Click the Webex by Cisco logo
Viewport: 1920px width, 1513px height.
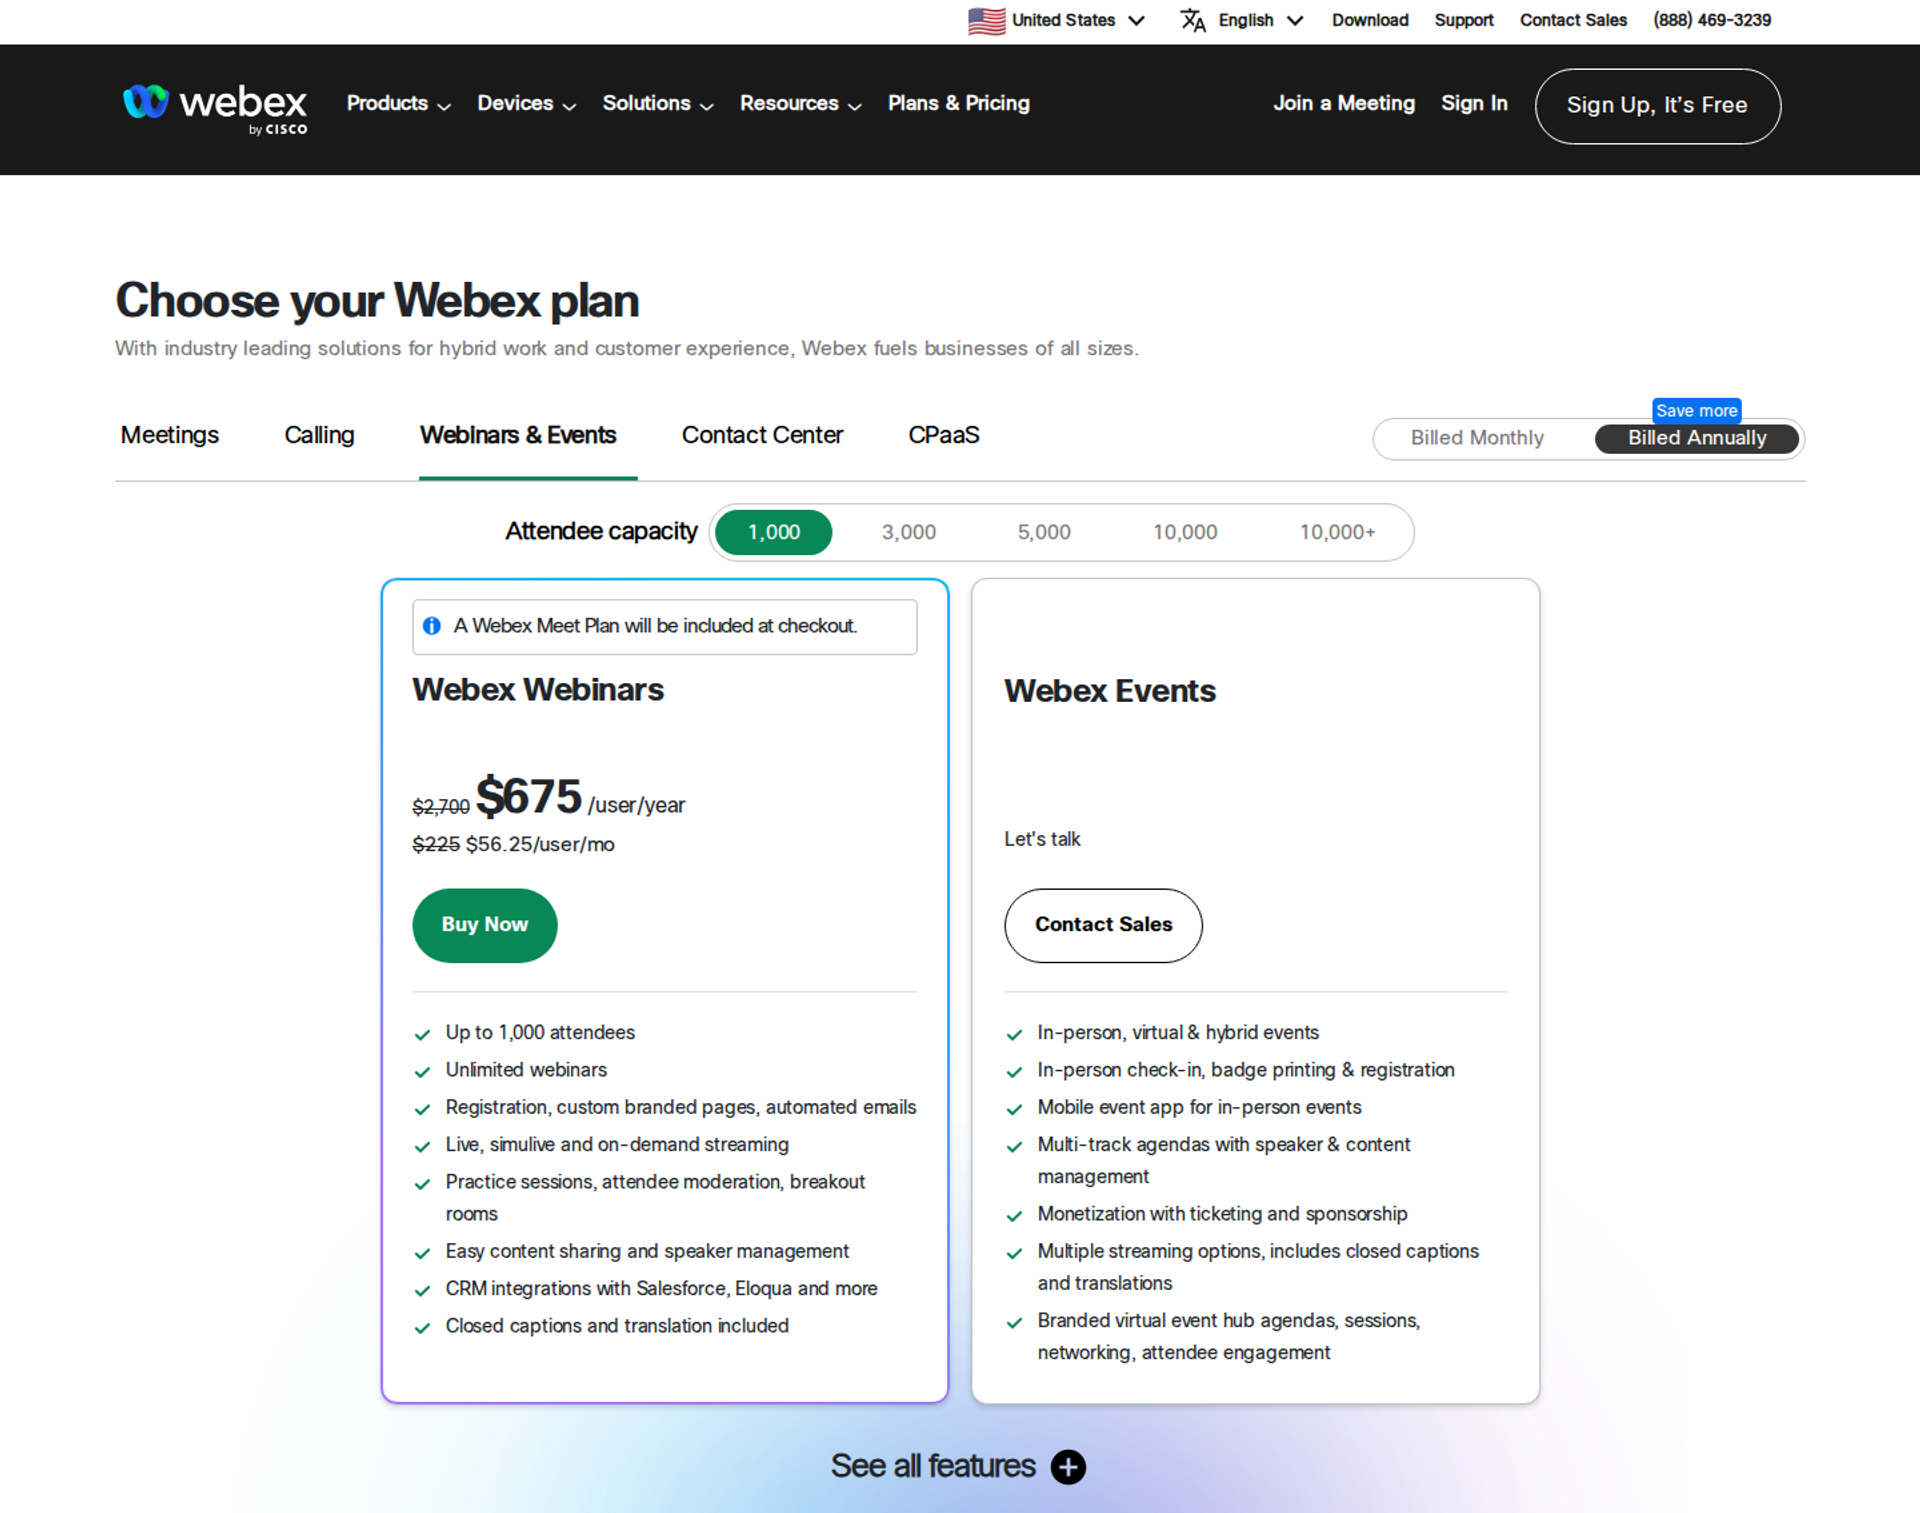point(214,109)
